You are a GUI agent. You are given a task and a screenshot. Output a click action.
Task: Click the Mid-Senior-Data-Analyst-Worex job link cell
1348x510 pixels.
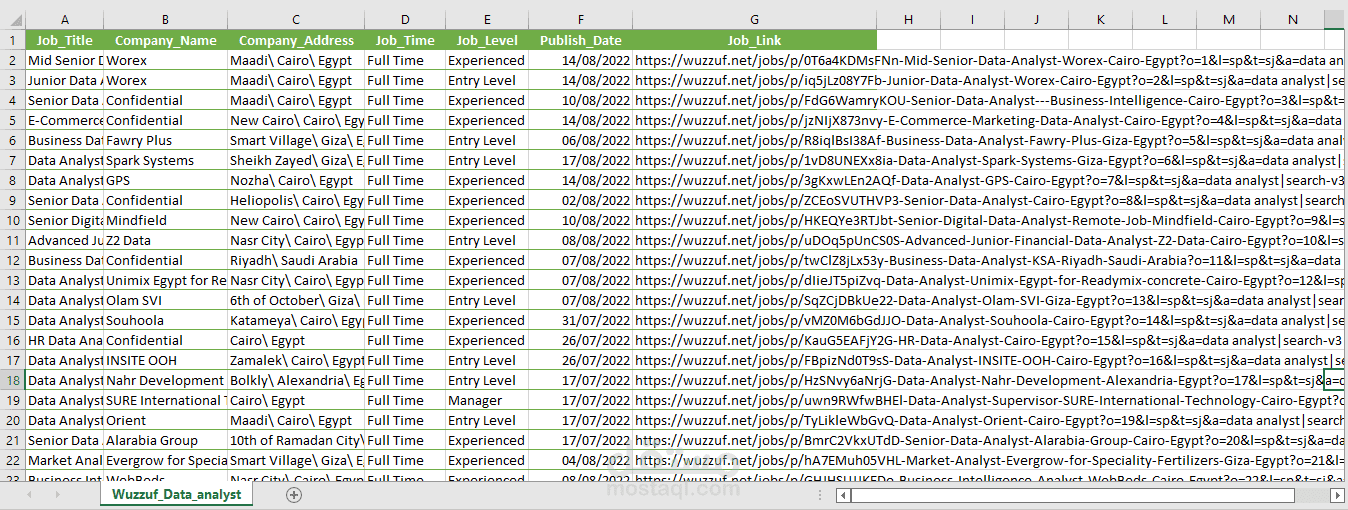click(x=755, y=60)
